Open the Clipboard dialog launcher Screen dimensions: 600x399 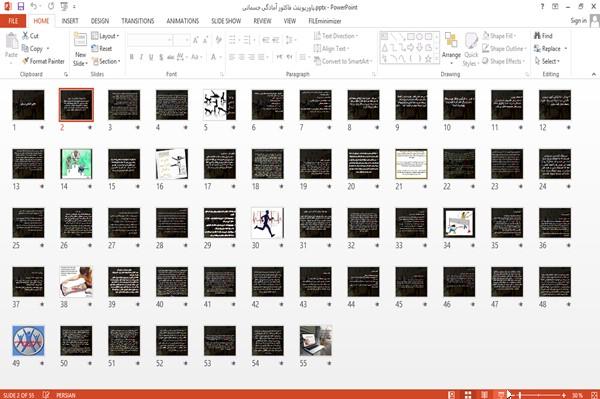point(66,74)
